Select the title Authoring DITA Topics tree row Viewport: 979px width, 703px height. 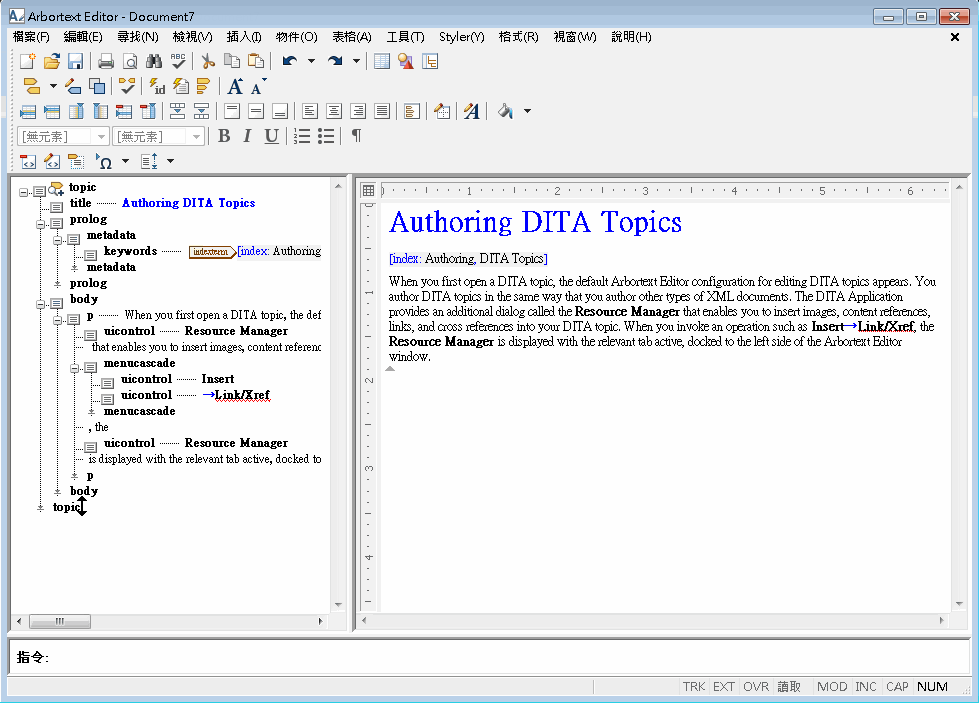[162, 203]
